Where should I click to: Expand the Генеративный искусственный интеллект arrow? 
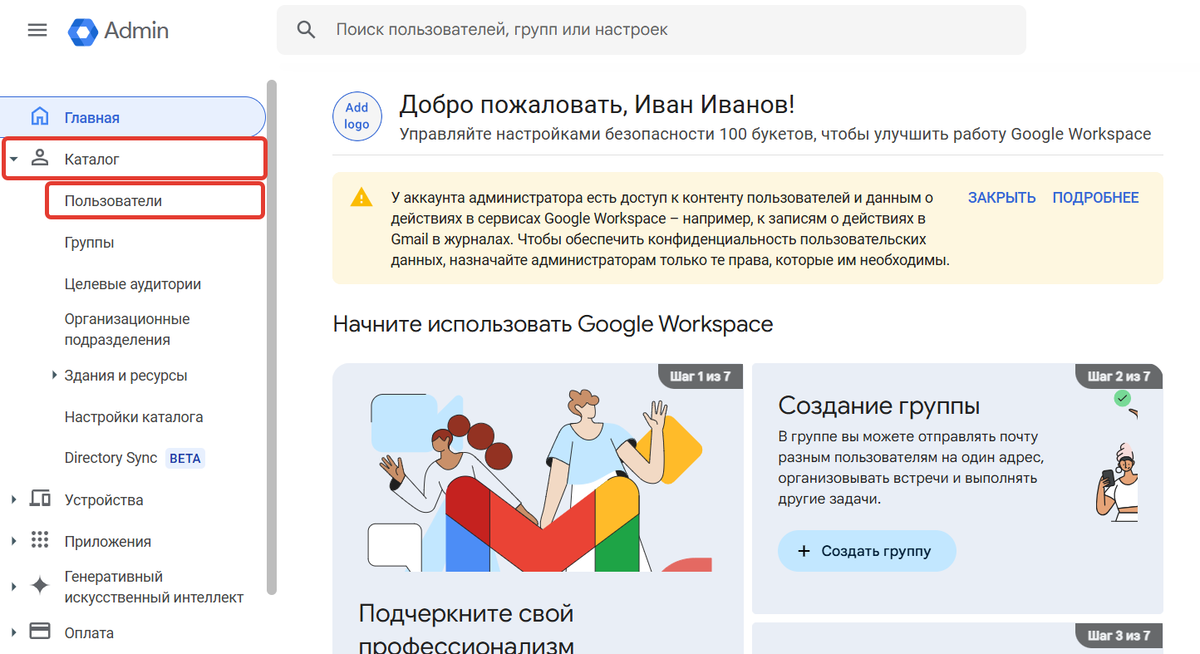[x=14, y=587]
